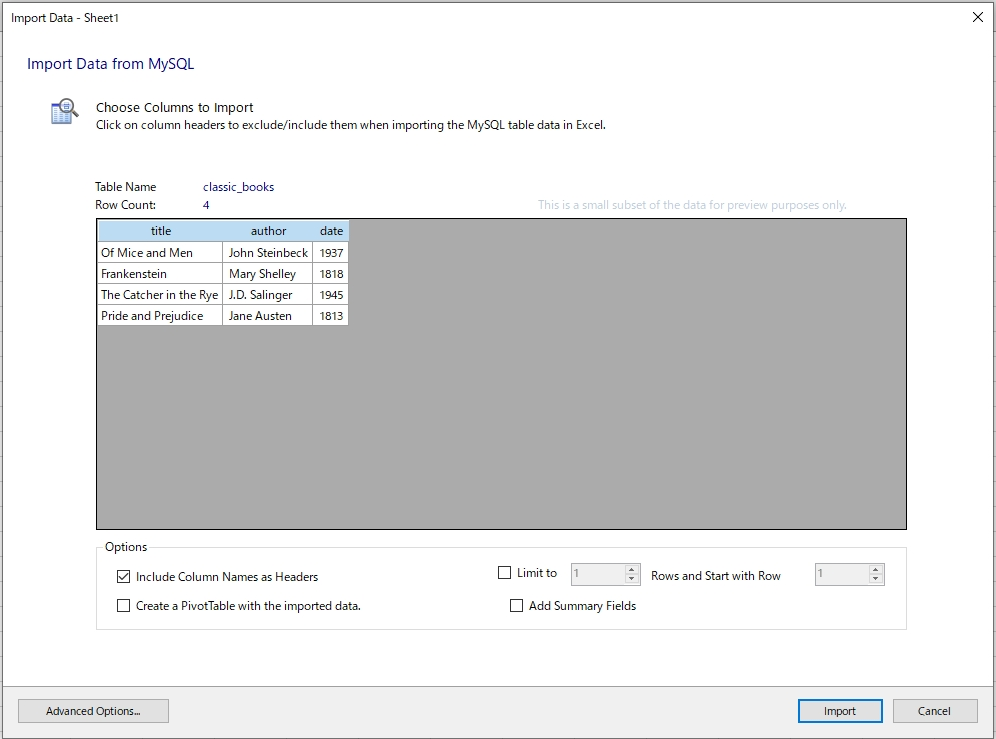Increase Limit to rows spinner value
This screenshot has width=996, height=739.
tap(631, 569)
